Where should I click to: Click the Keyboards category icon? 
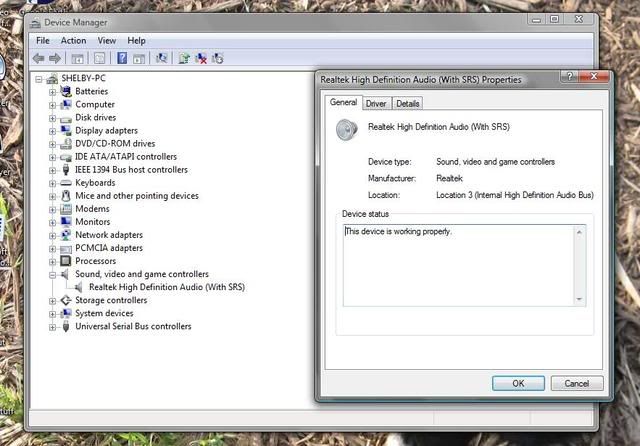(x=66, y=183)
